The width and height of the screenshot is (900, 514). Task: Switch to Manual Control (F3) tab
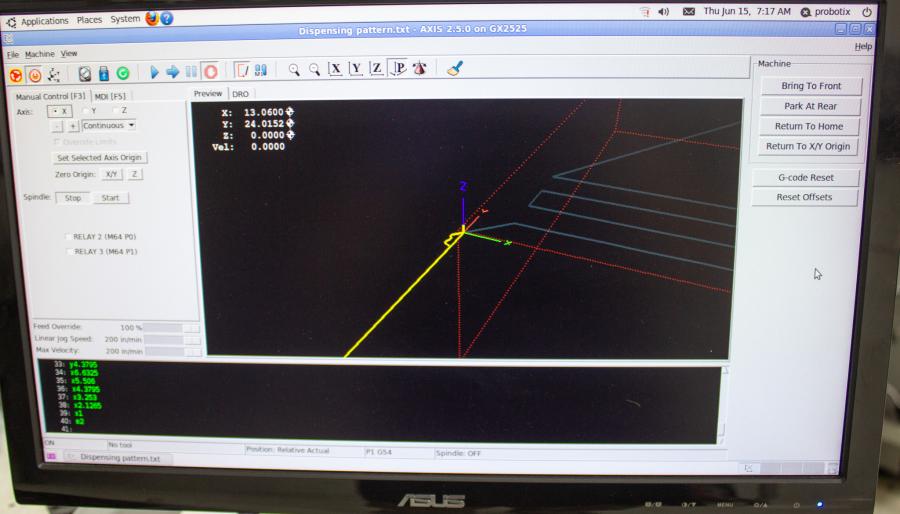pos(50,96)
